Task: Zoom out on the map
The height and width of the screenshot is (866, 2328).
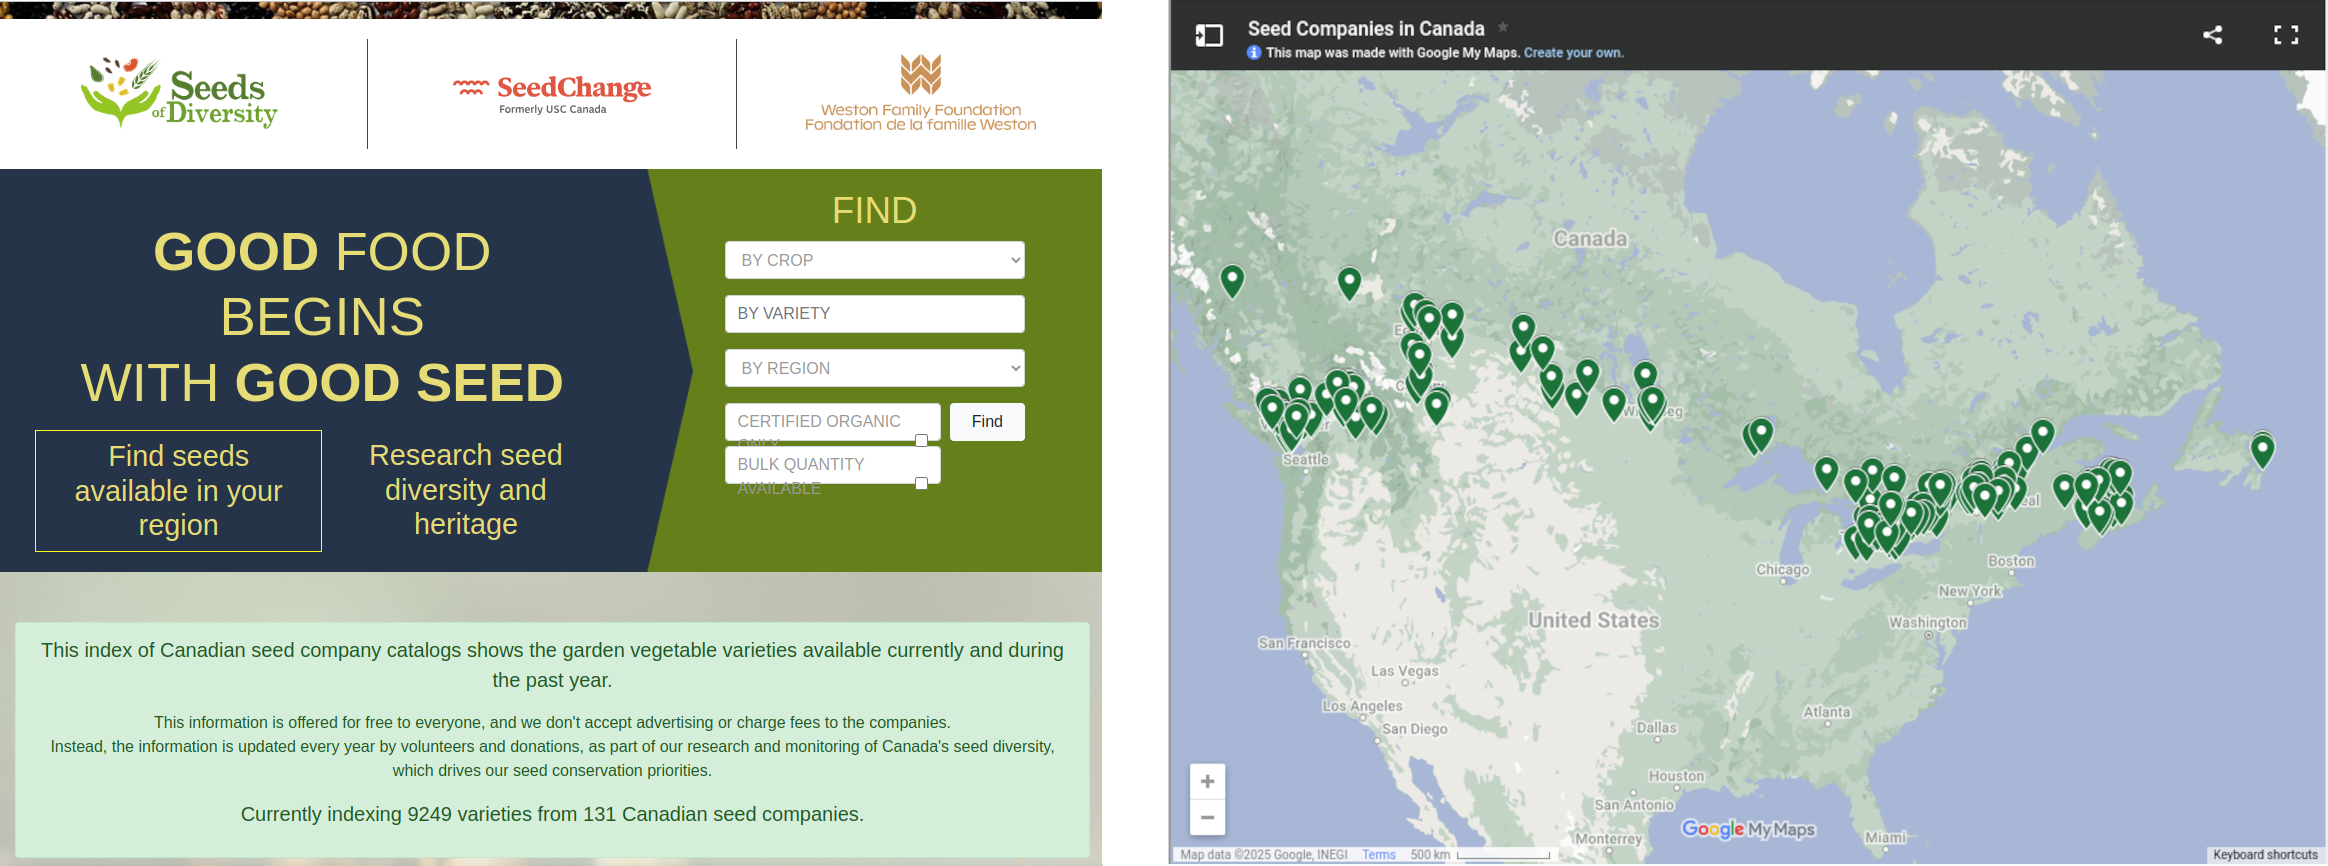Action: pyautogui.click(x=1207, y=817)
